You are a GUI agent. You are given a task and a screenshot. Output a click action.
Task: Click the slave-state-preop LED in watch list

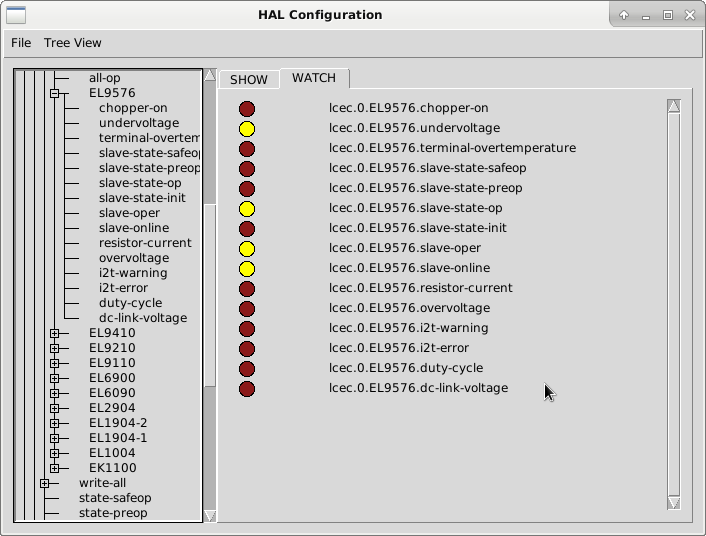(247, 189)
